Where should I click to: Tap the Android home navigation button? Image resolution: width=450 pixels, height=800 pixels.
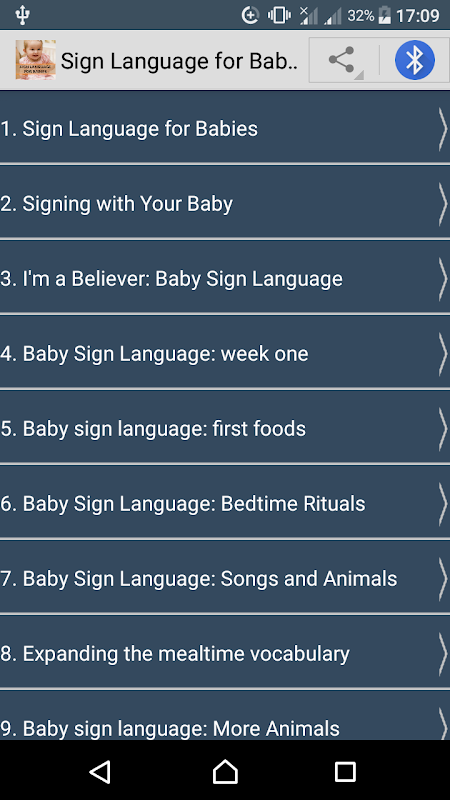coord(225,771)
